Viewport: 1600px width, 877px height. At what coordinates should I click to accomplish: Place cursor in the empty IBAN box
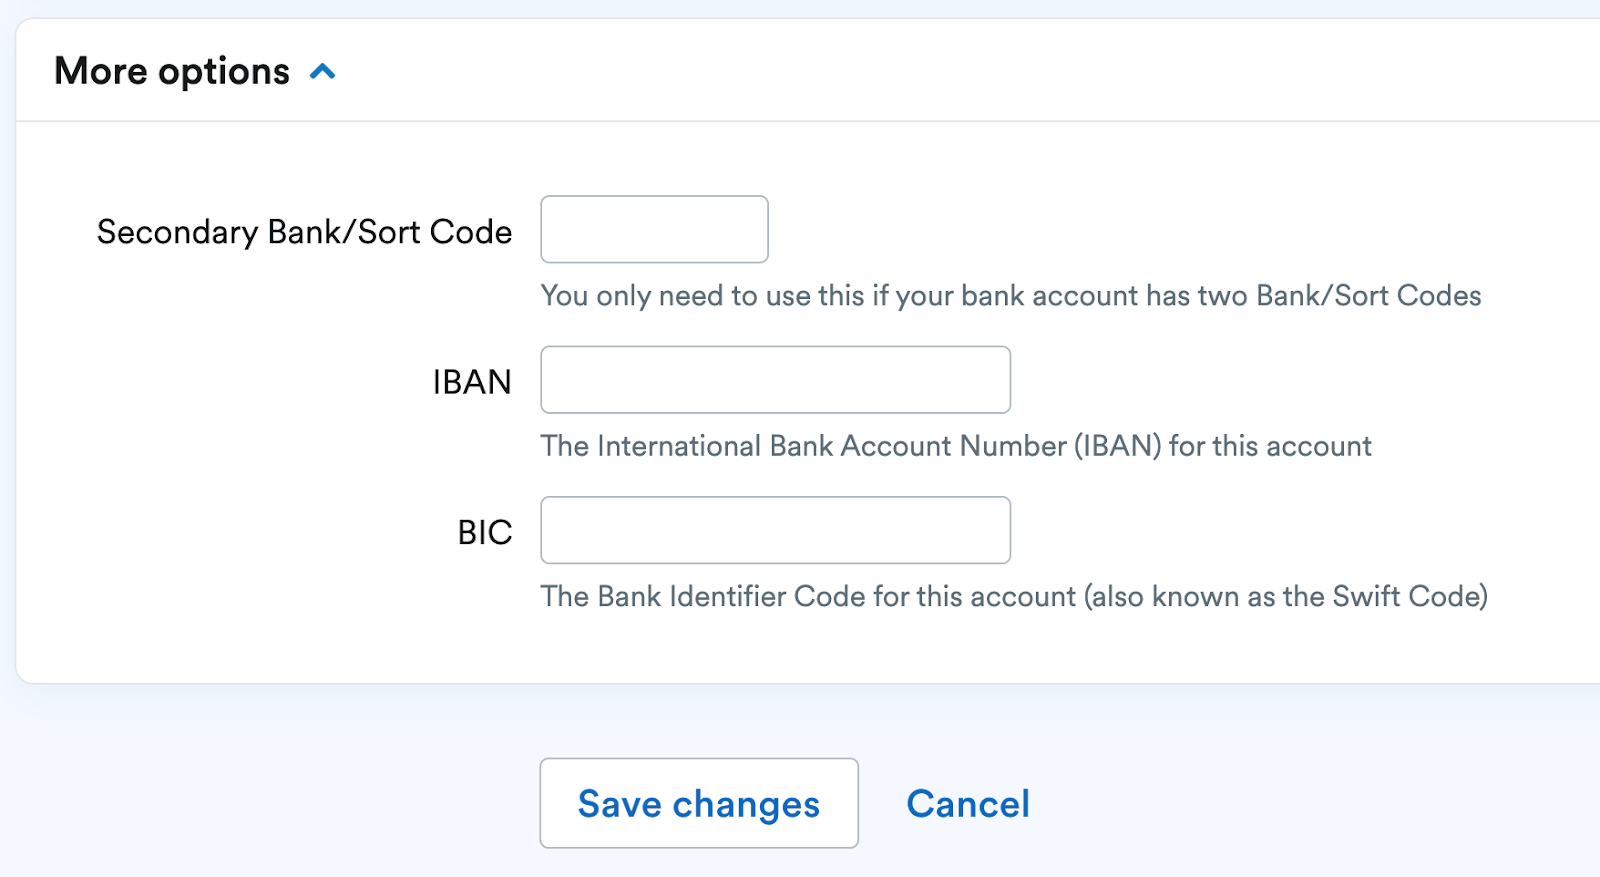point(775,379)
